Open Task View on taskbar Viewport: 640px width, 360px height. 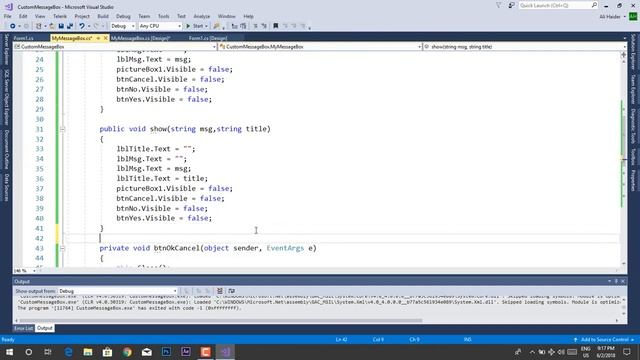[x=48, y=352]
